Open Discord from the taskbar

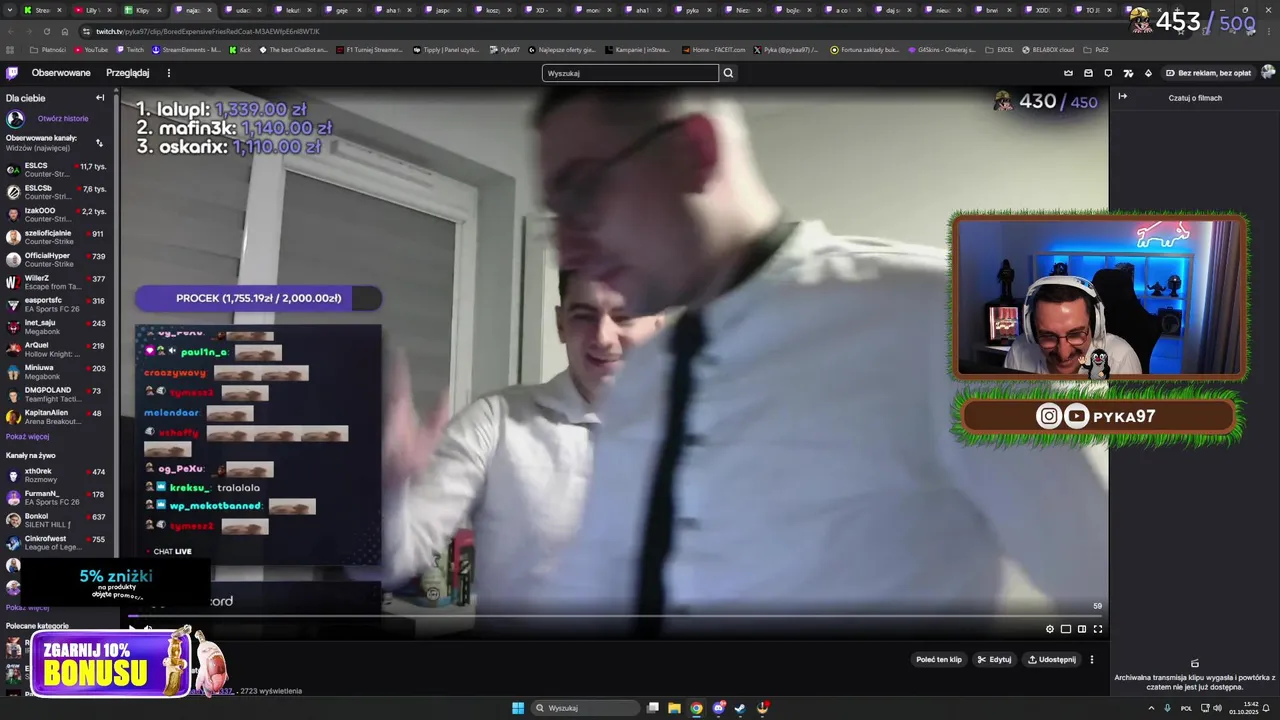coord(718,708)
